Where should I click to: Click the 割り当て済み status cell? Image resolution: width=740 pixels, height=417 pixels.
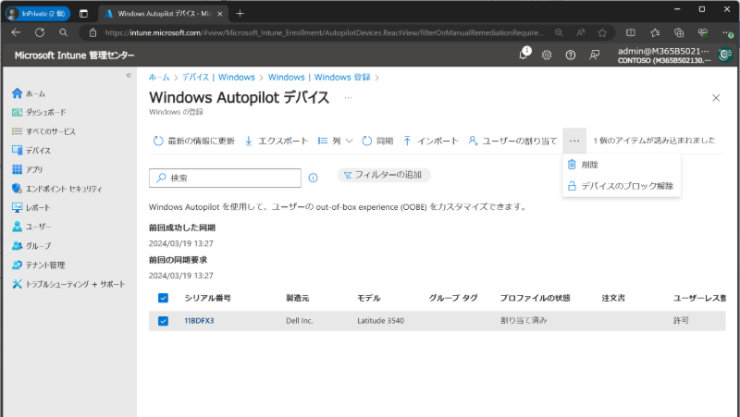(x=523, y=321)
